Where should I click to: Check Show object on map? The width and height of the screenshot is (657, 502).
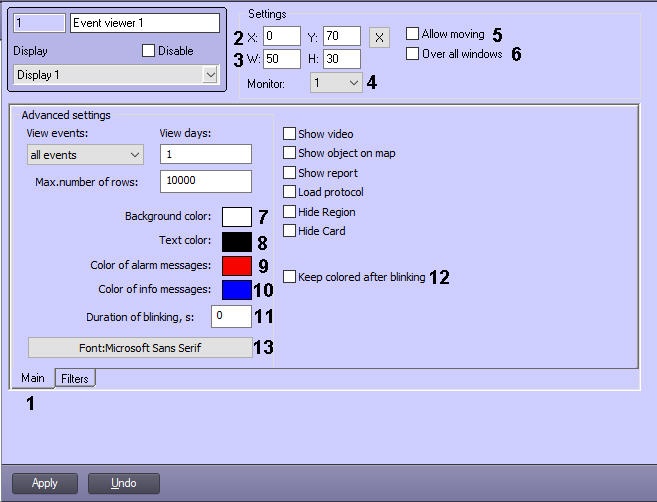point(289,153)
